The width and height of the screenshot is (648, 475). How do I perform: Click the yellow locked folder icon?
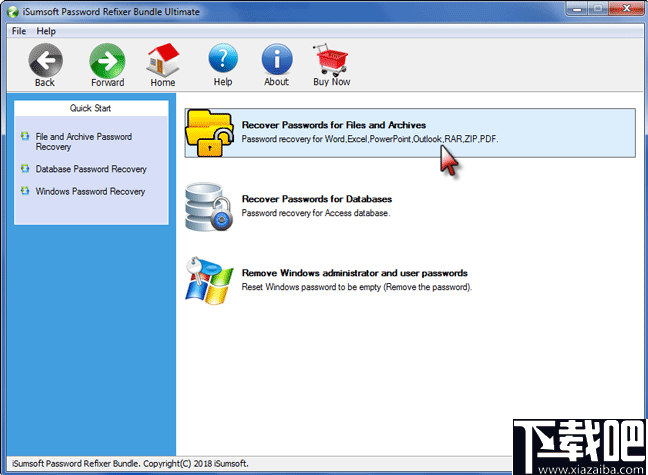210,133
